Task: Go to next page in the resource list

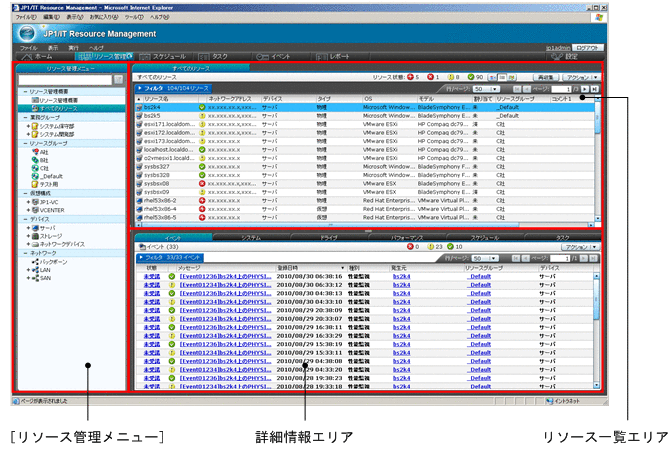Action: click(x=585, y=88)
